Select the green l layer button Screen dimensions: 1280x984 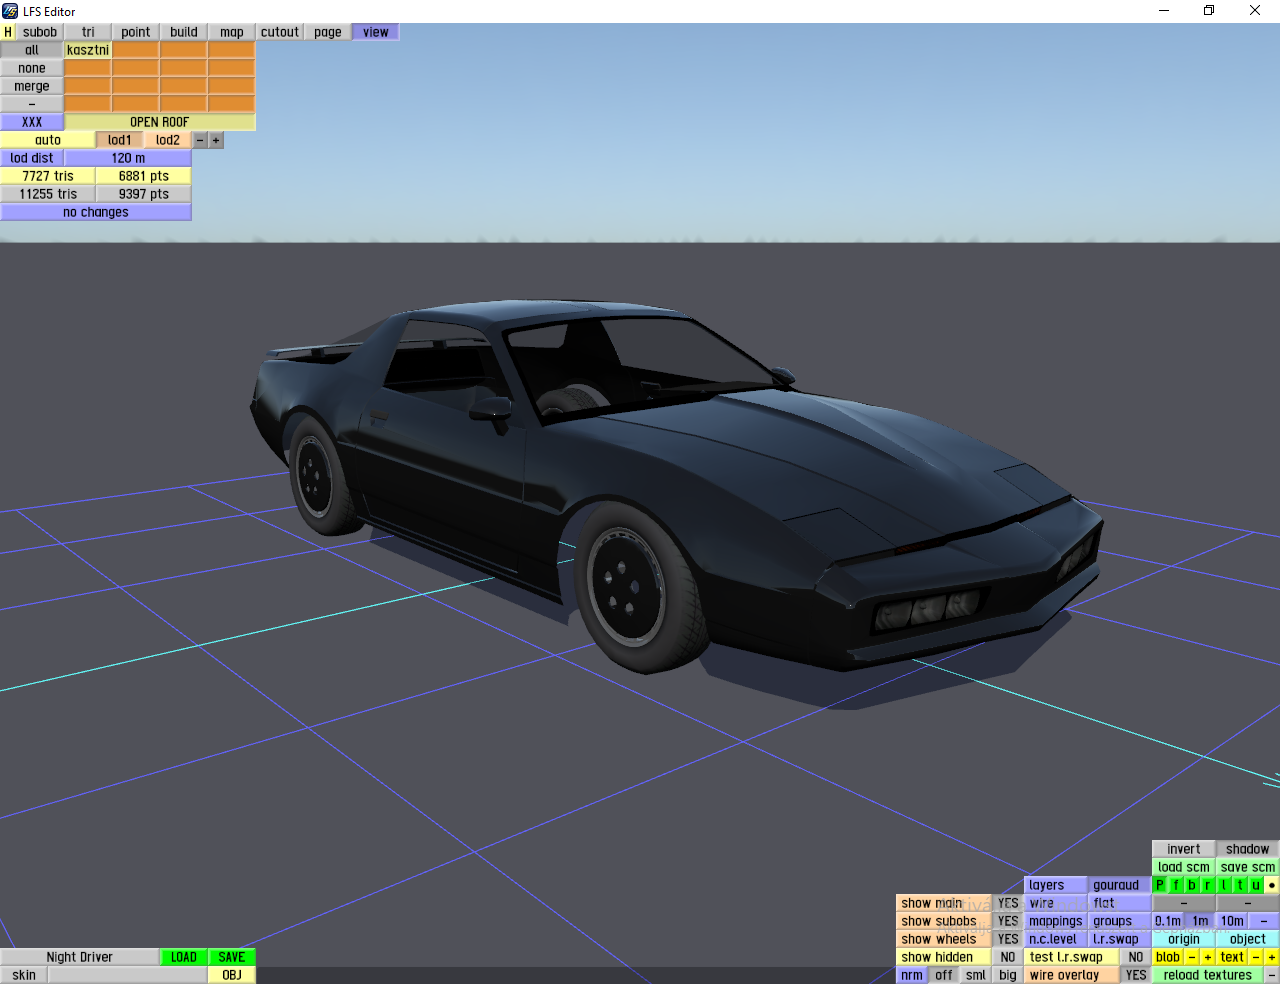point(1224,885)
